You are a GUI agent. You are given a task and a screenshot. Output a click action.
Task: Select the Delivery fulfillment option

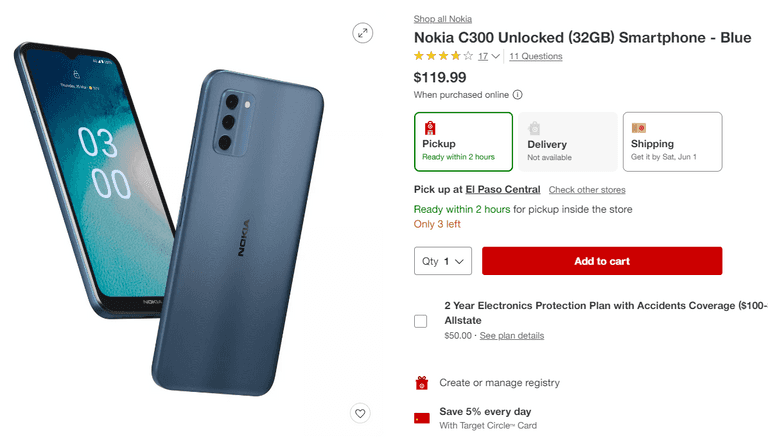(x=567, y=142)
